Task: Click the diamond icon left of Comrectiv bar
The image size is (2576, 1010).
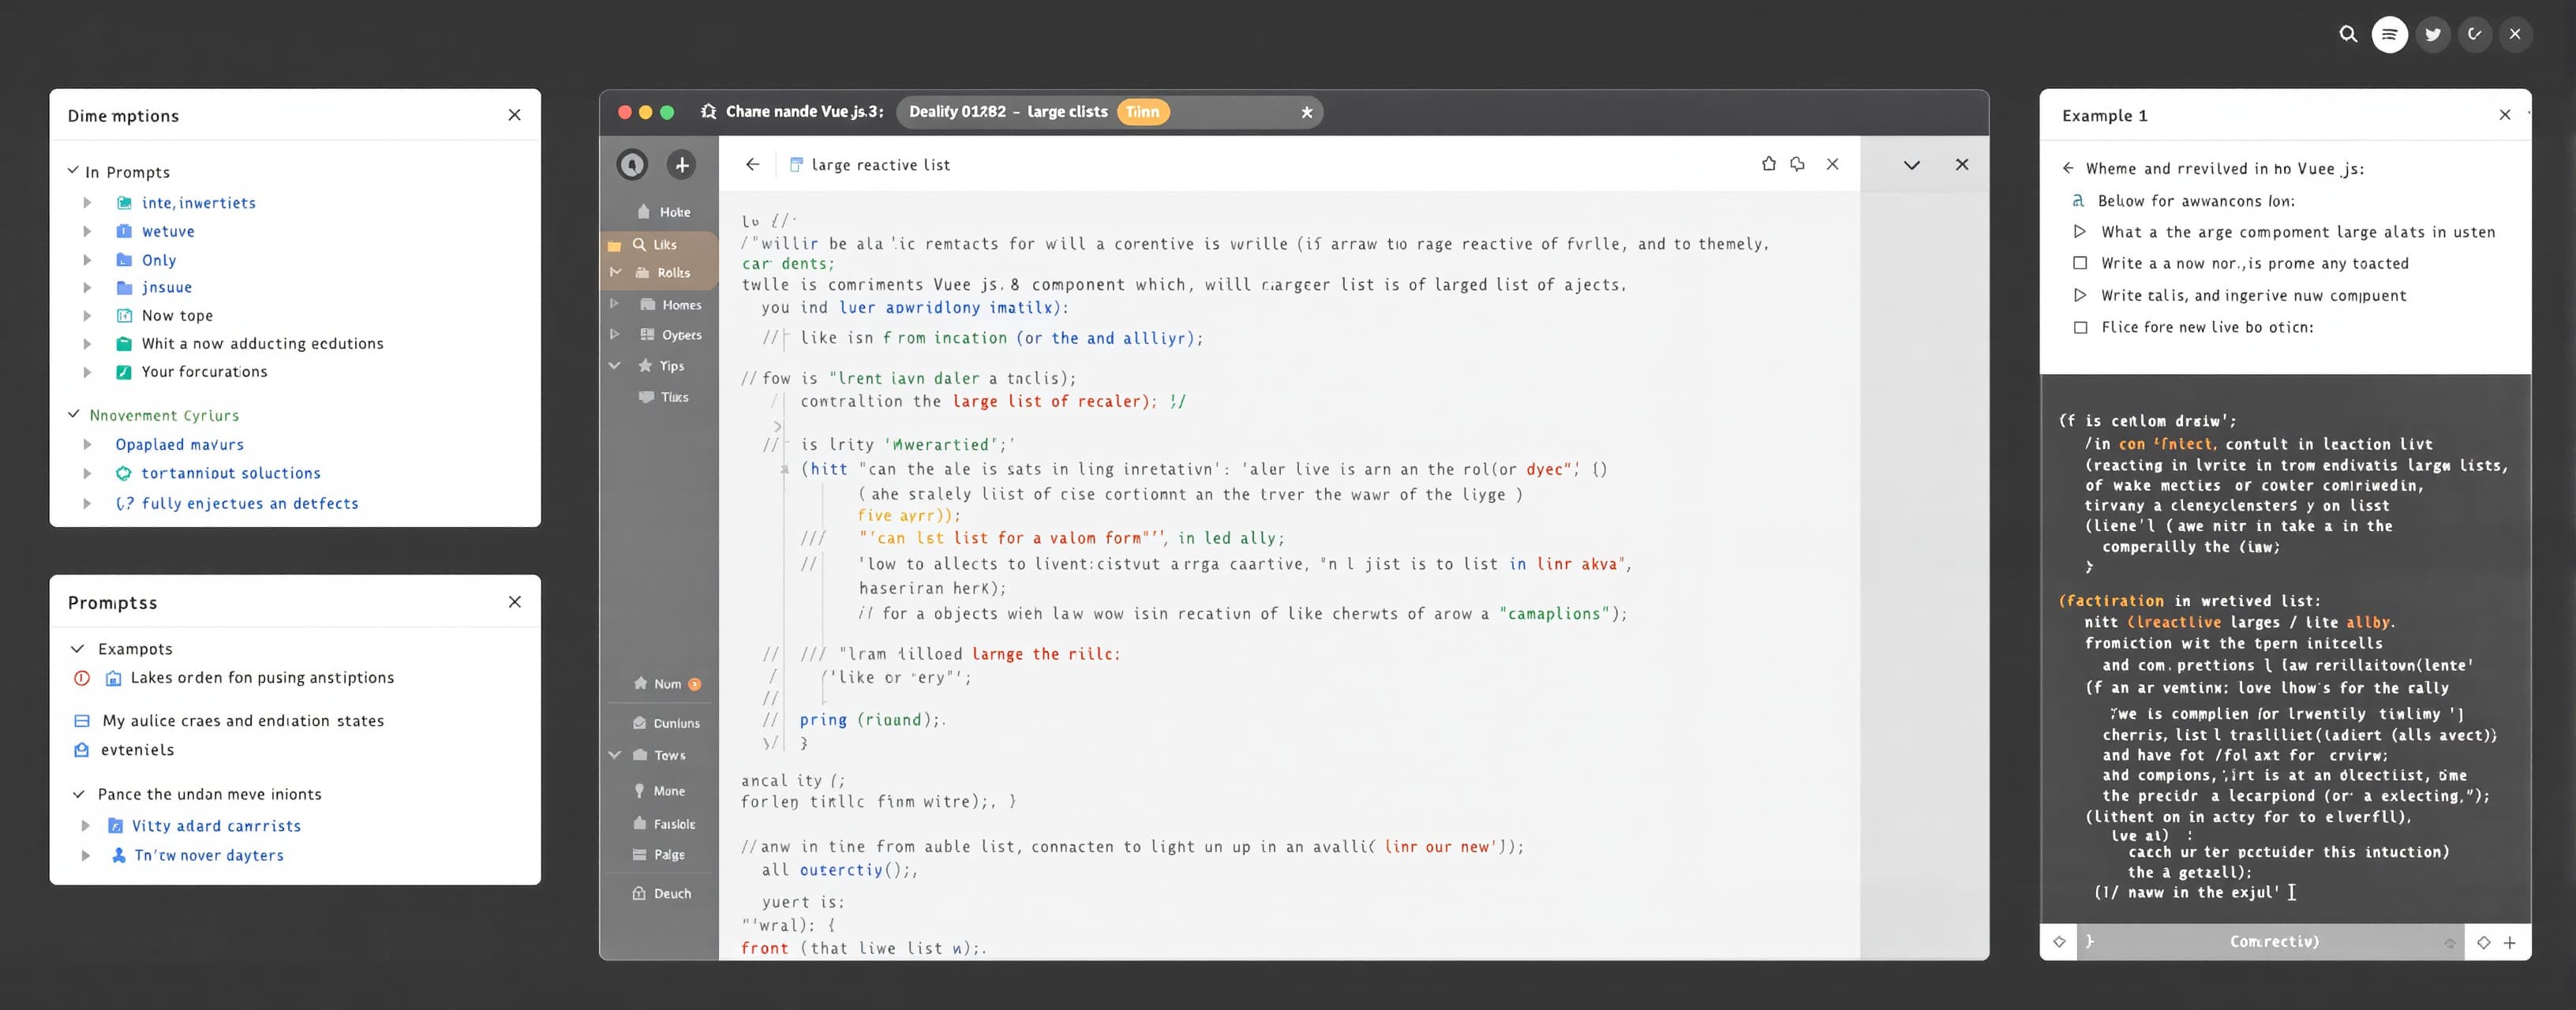Action: pos(2059,942)
